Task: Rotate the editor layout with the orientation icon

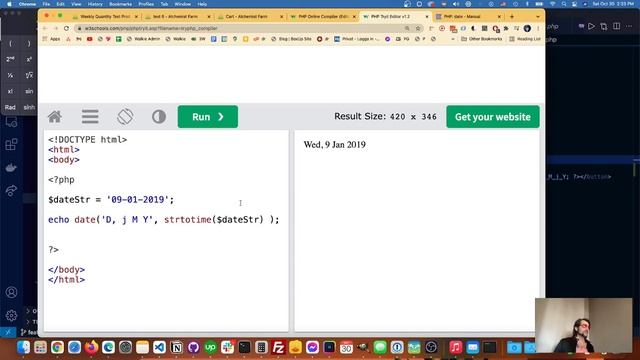Action: pos(125,117)
